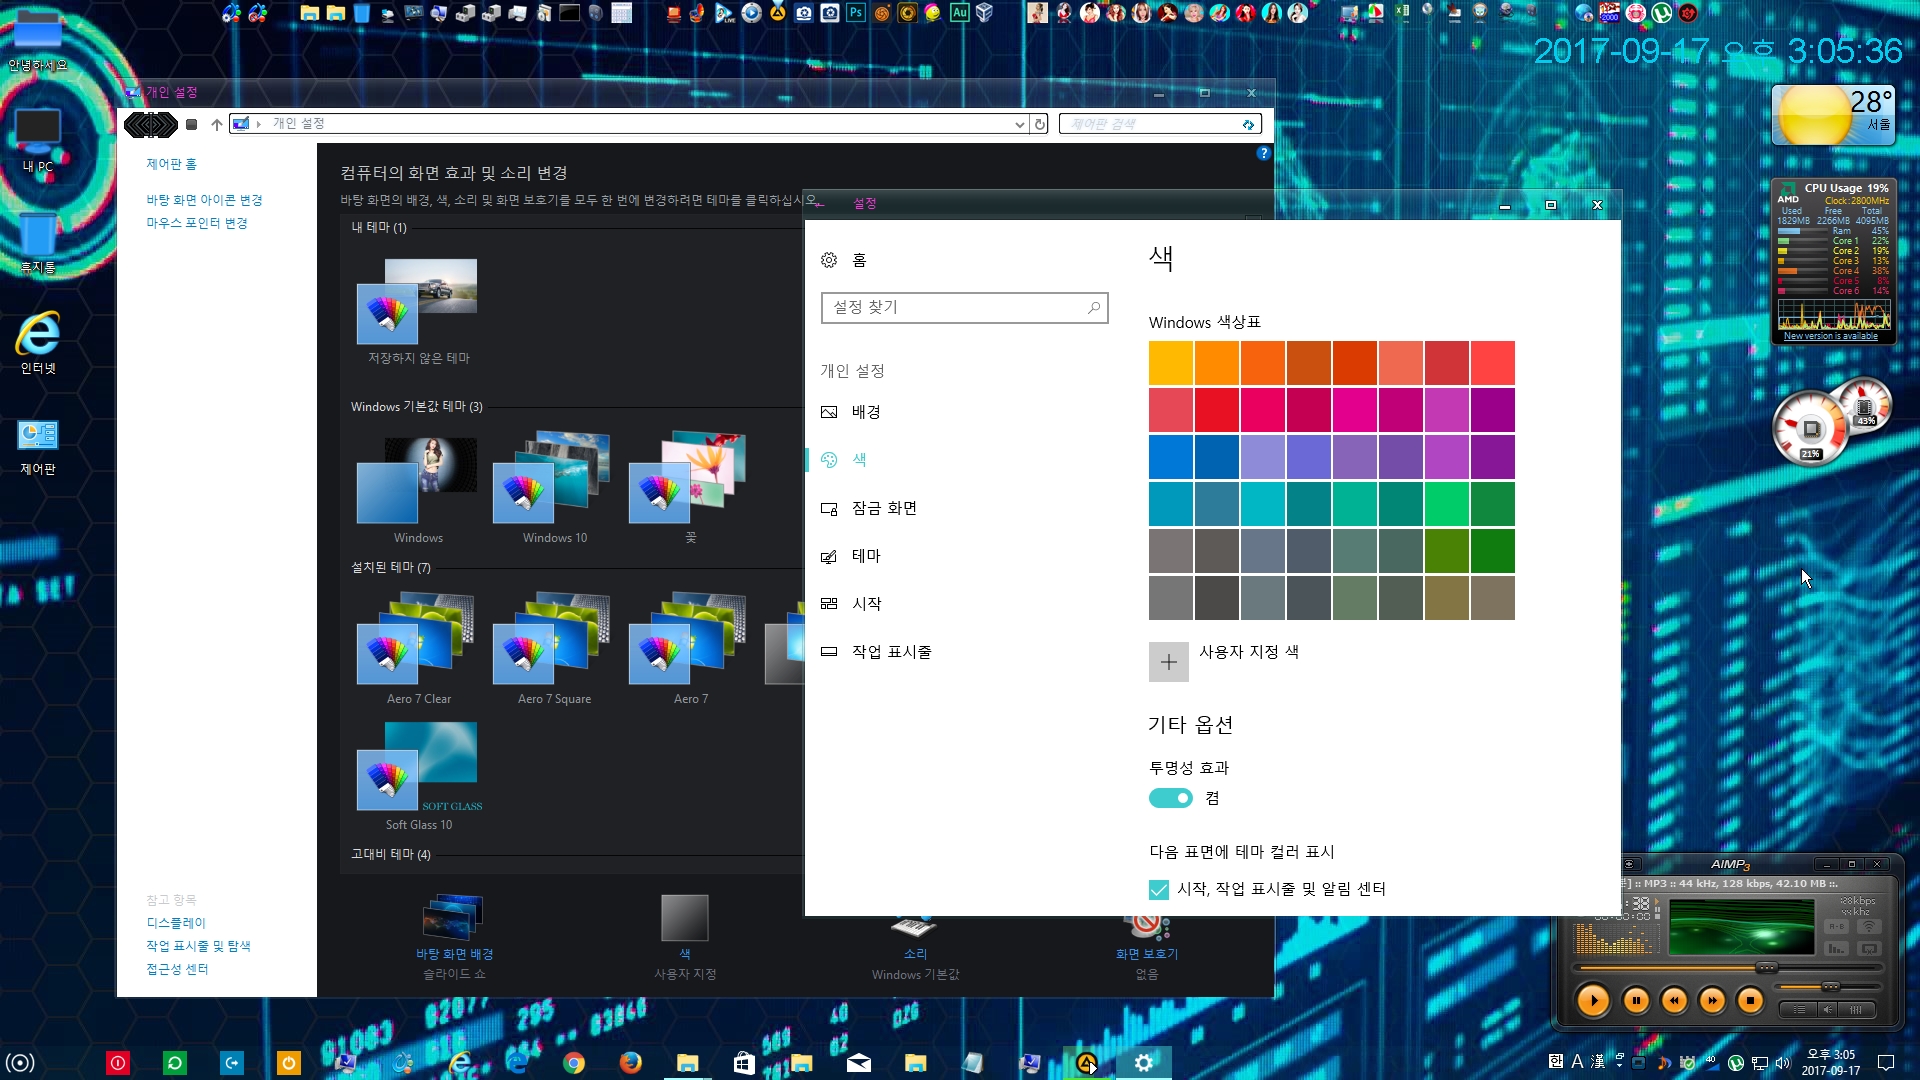
Task: Click the red power icon on taskbar
Action: (x=118, y=1063)
